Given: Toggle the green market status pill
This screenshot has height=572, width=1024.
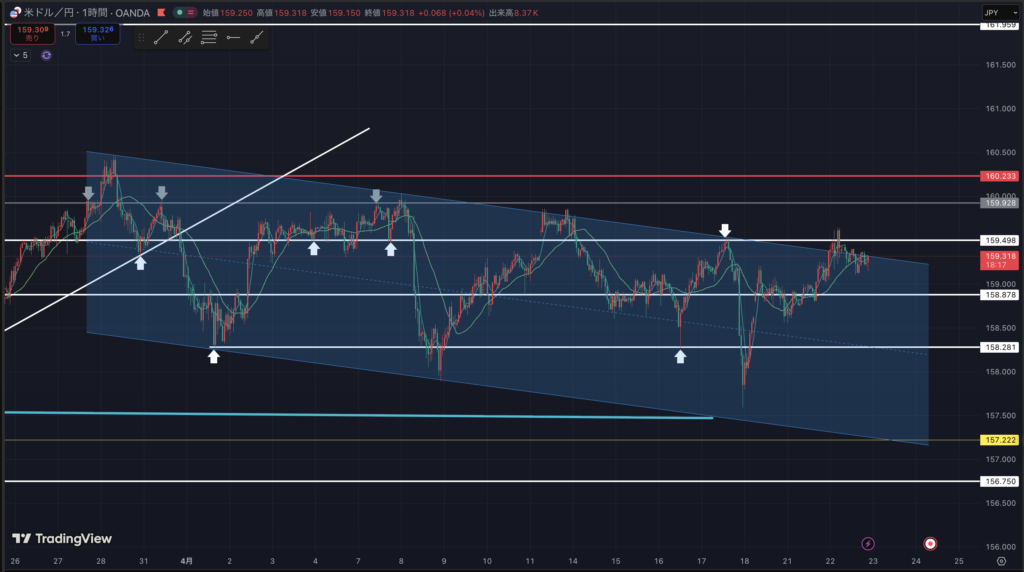Looking at the screenshot, I should tap(181, 14).
